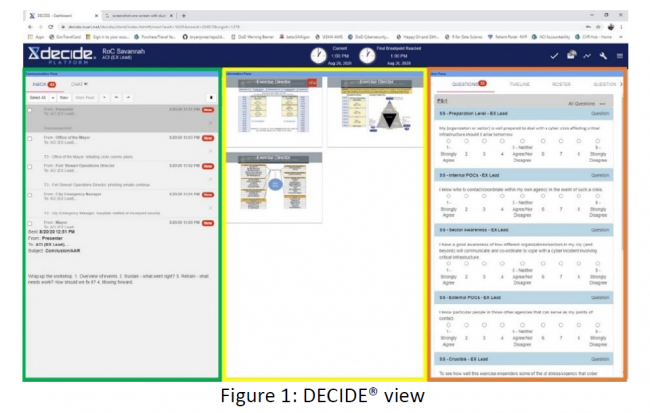Open the trend line chart icon
Image resolution: width=650 pixels, height=413 pixels.
(x=587, y=56)
